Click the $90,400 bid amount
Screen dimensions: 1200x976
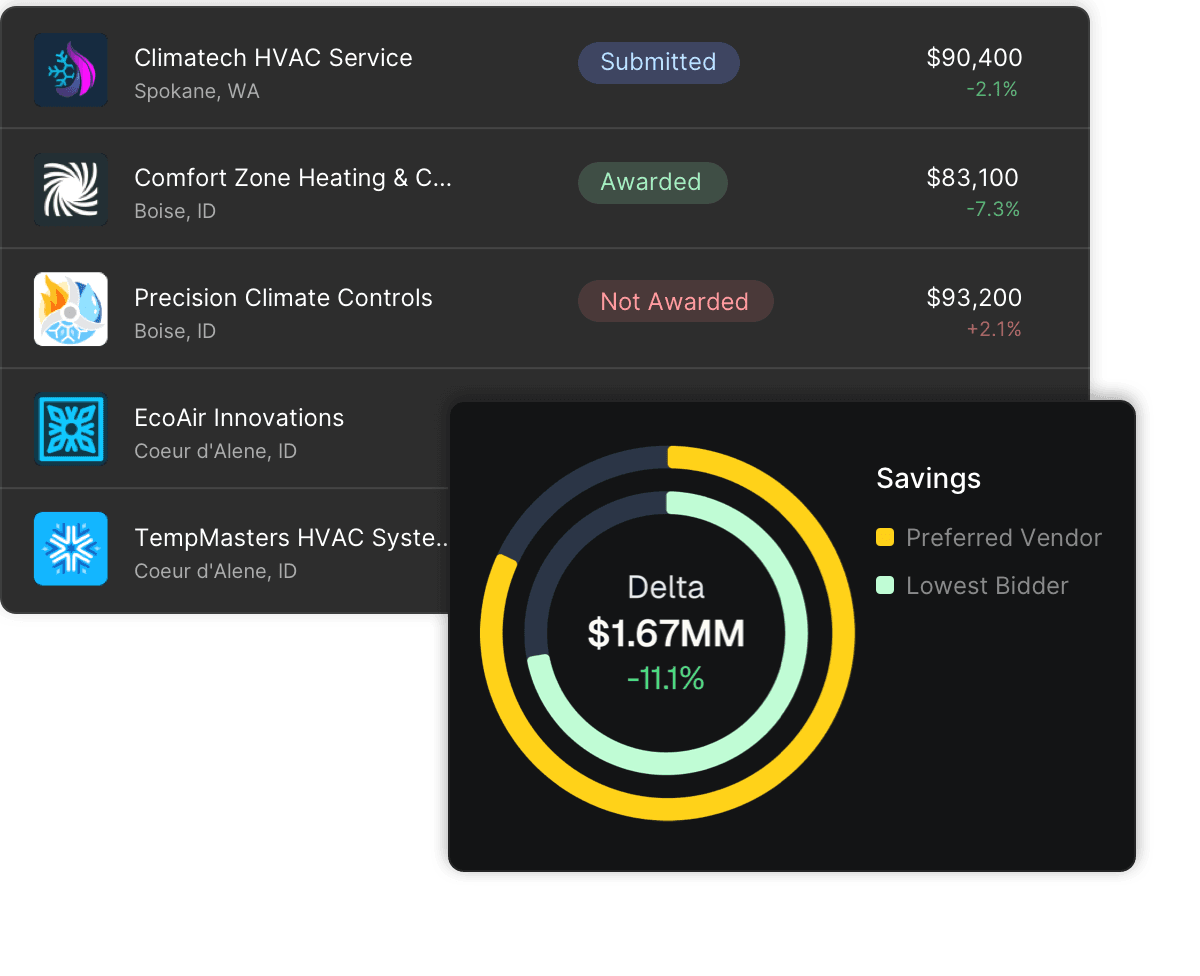point(974,58)
